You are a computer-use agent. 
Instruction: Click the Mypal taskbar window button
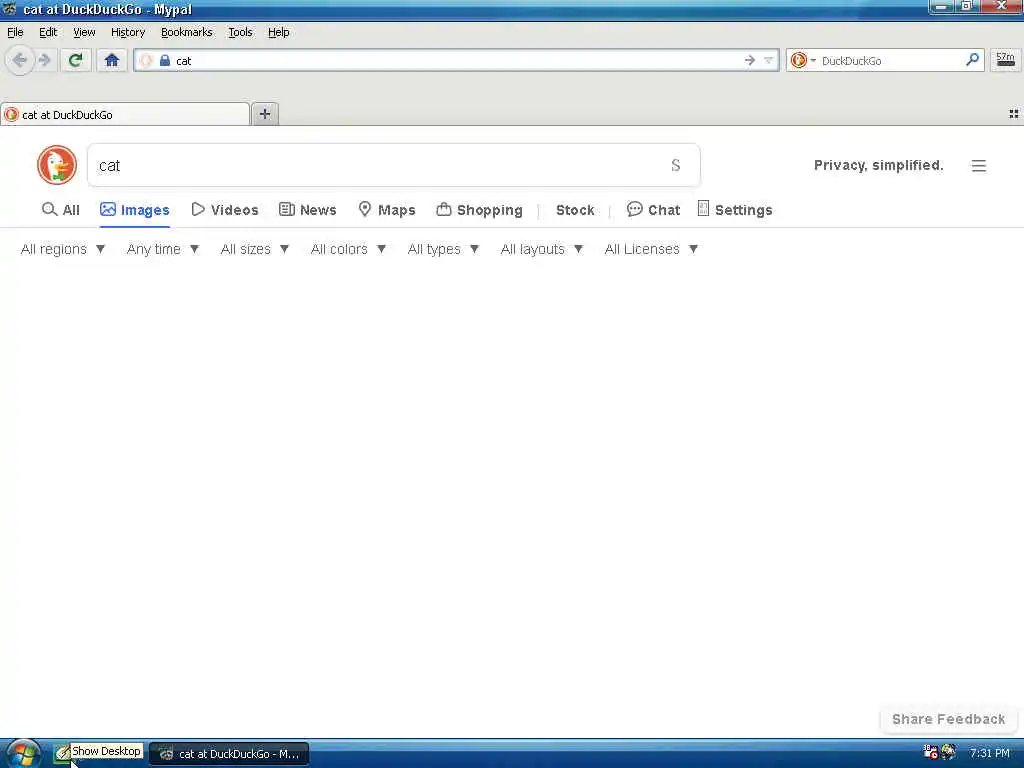pos(229,754)
